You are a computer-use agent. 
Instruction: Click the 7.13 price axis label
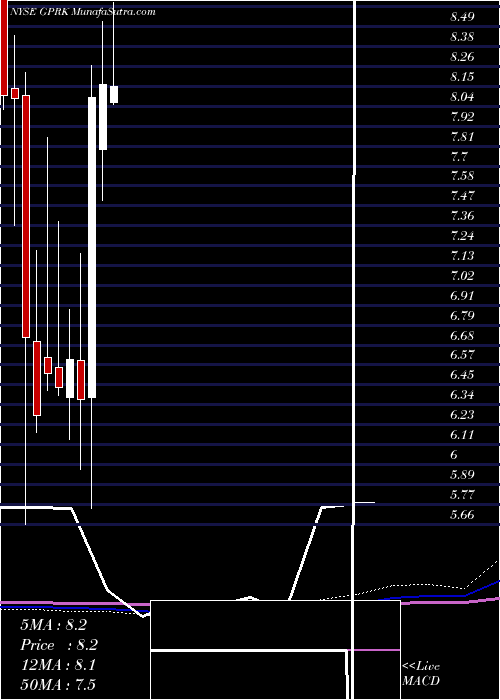(x=462, y=256)
